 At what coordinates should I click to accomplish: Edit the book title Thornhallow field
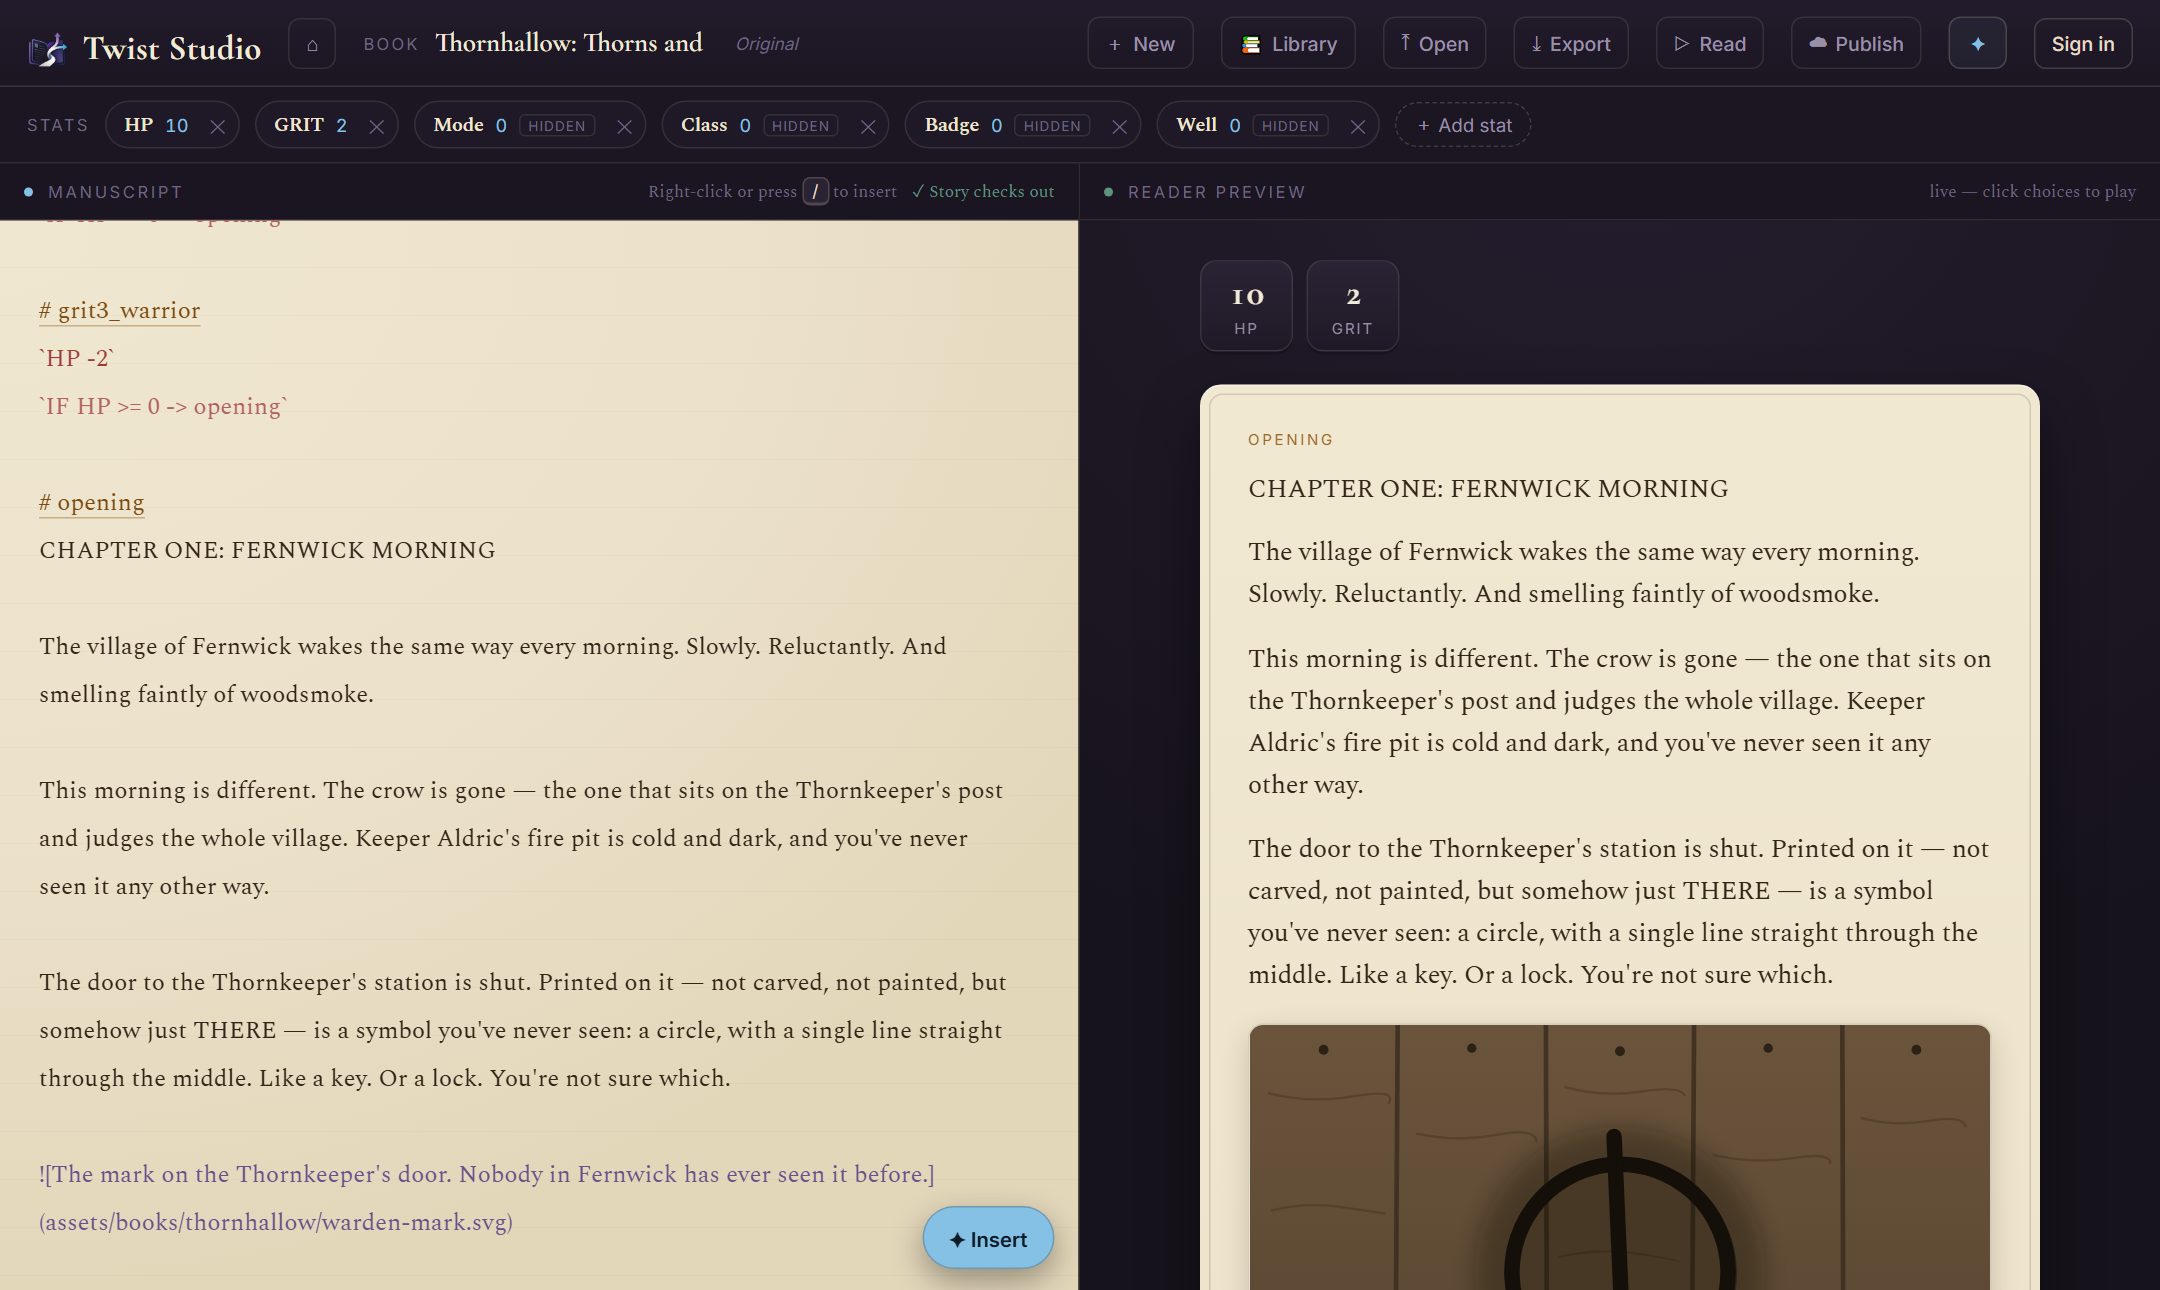click(569, 43)
